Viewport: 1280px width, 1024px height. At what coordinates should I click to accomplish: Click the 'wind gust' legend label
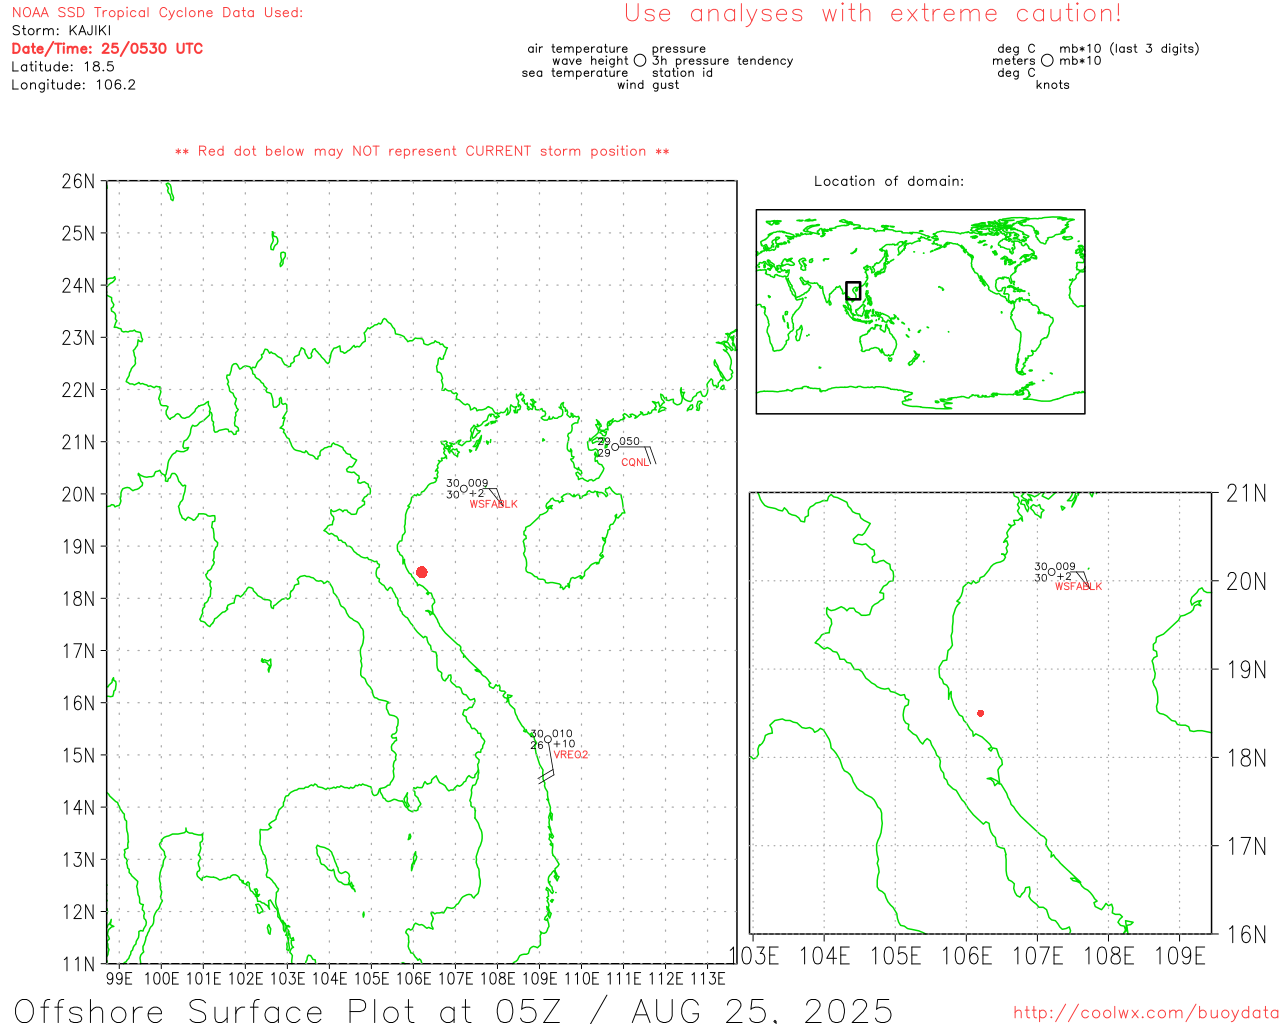(648, 85)
